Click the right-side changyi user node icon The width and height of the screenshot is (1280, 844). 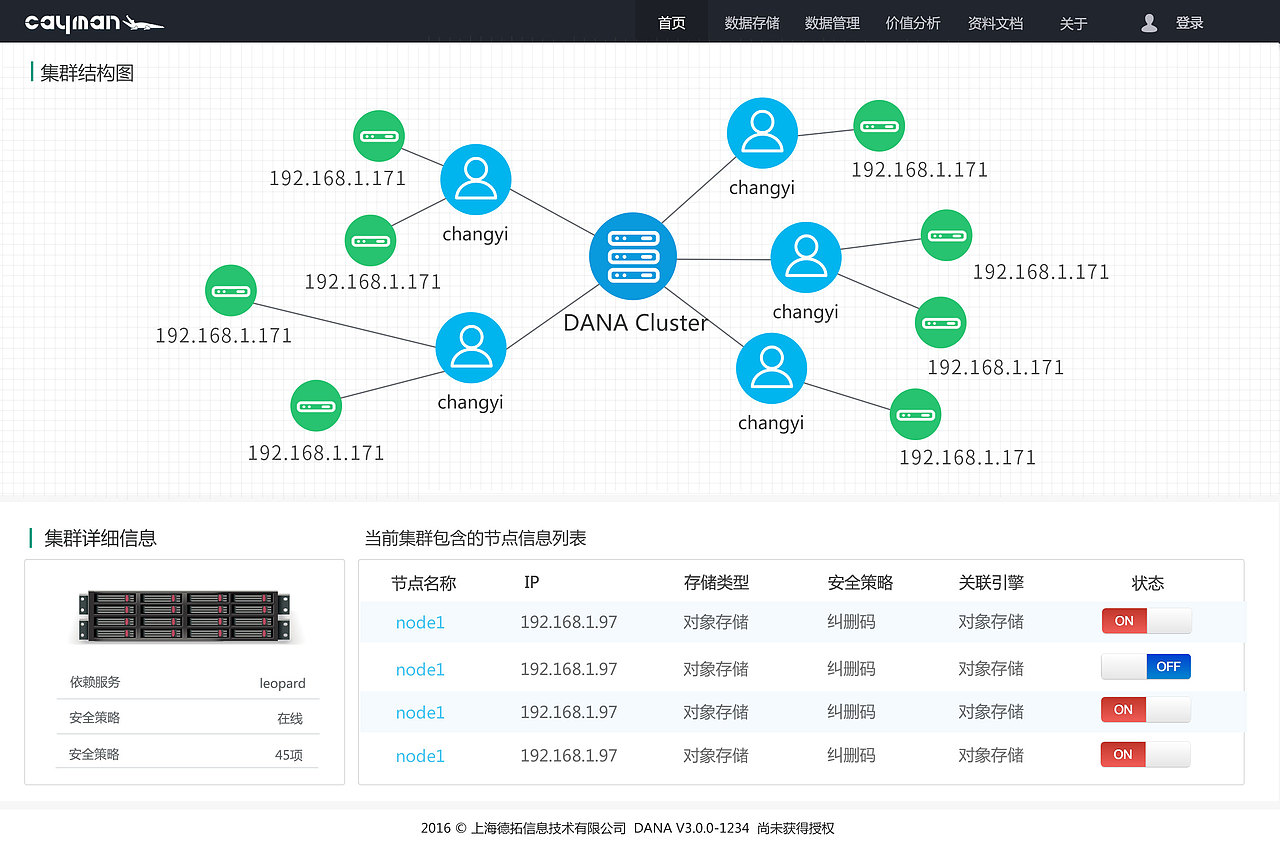(805, 257)
